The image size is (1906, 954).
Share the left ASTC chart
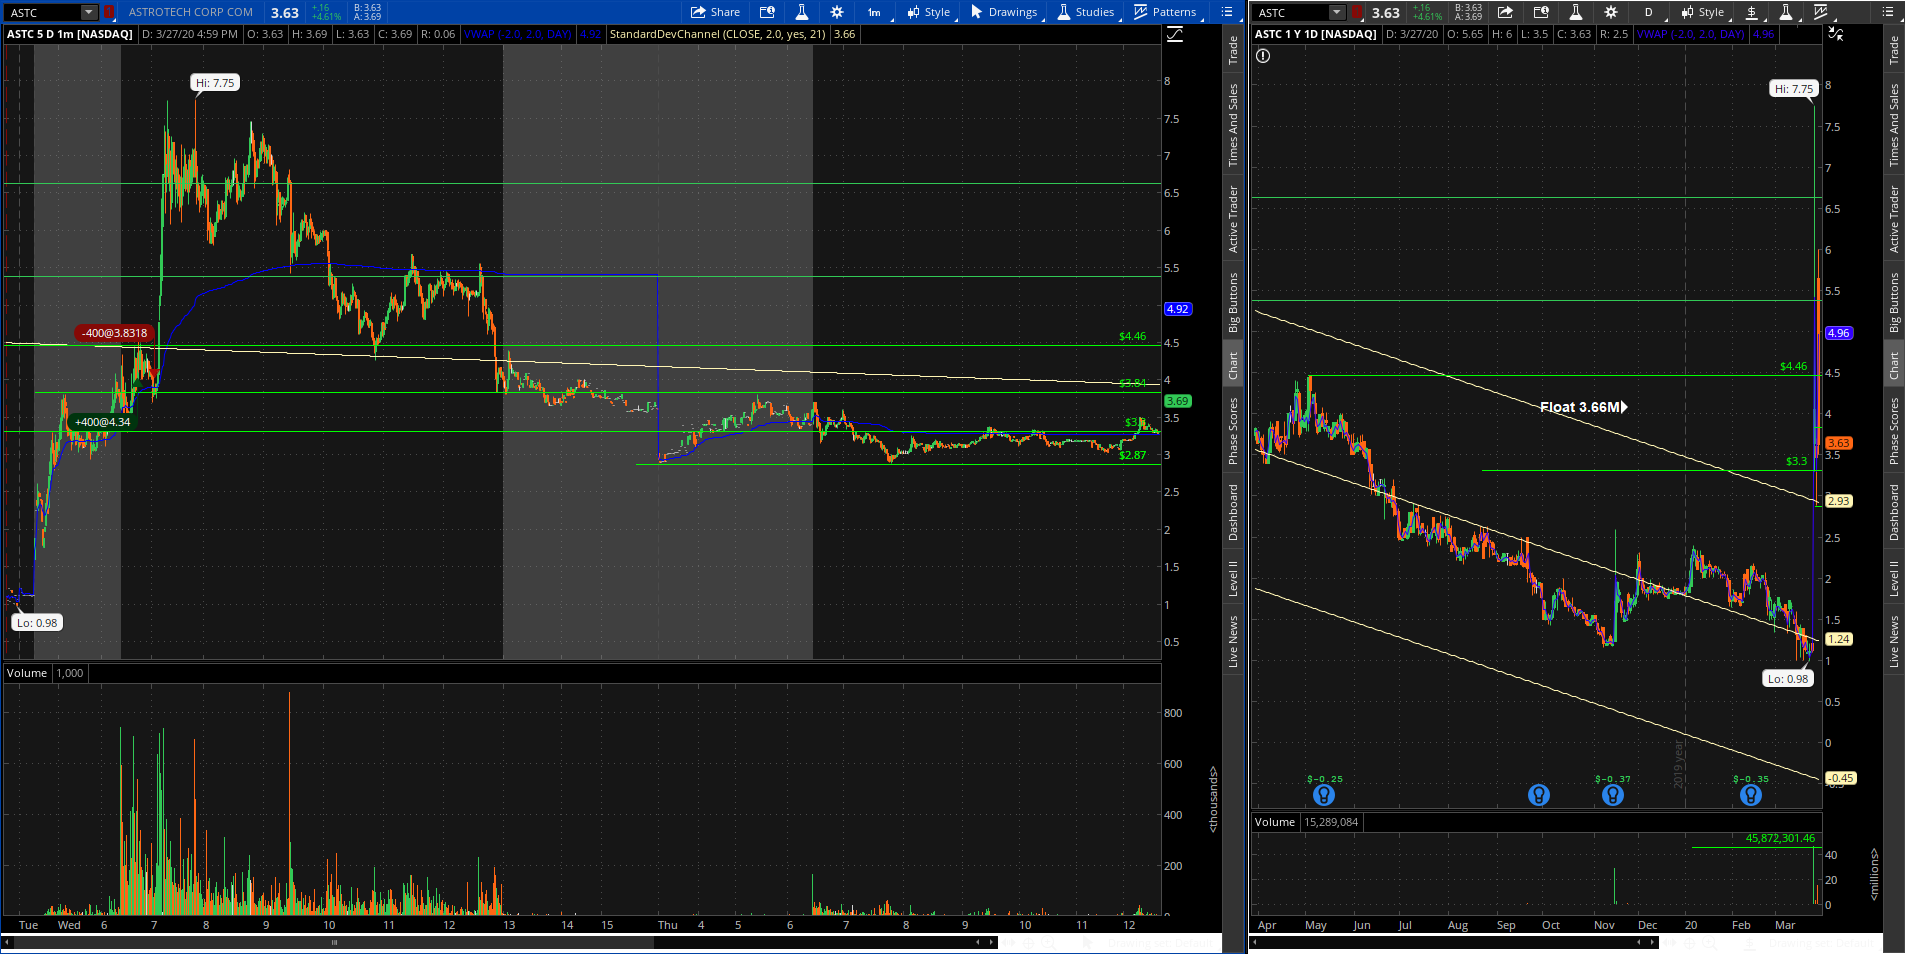coord(715,12)
